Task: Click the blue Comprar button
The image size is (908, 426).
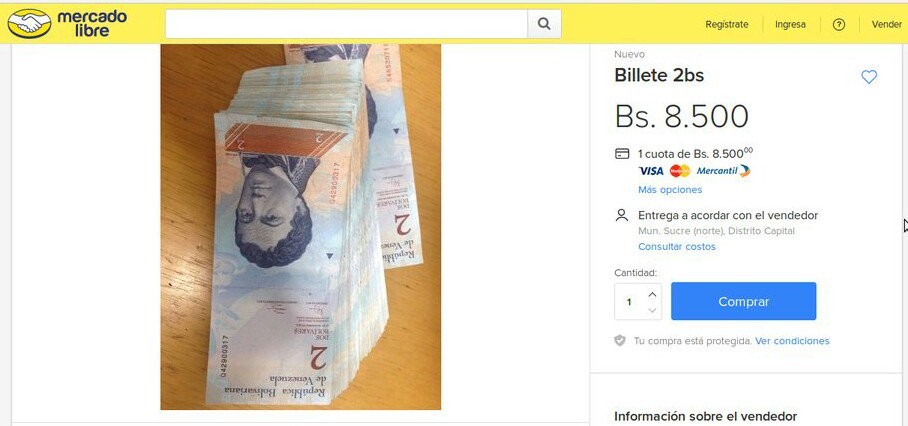Action: coord(744,301)
